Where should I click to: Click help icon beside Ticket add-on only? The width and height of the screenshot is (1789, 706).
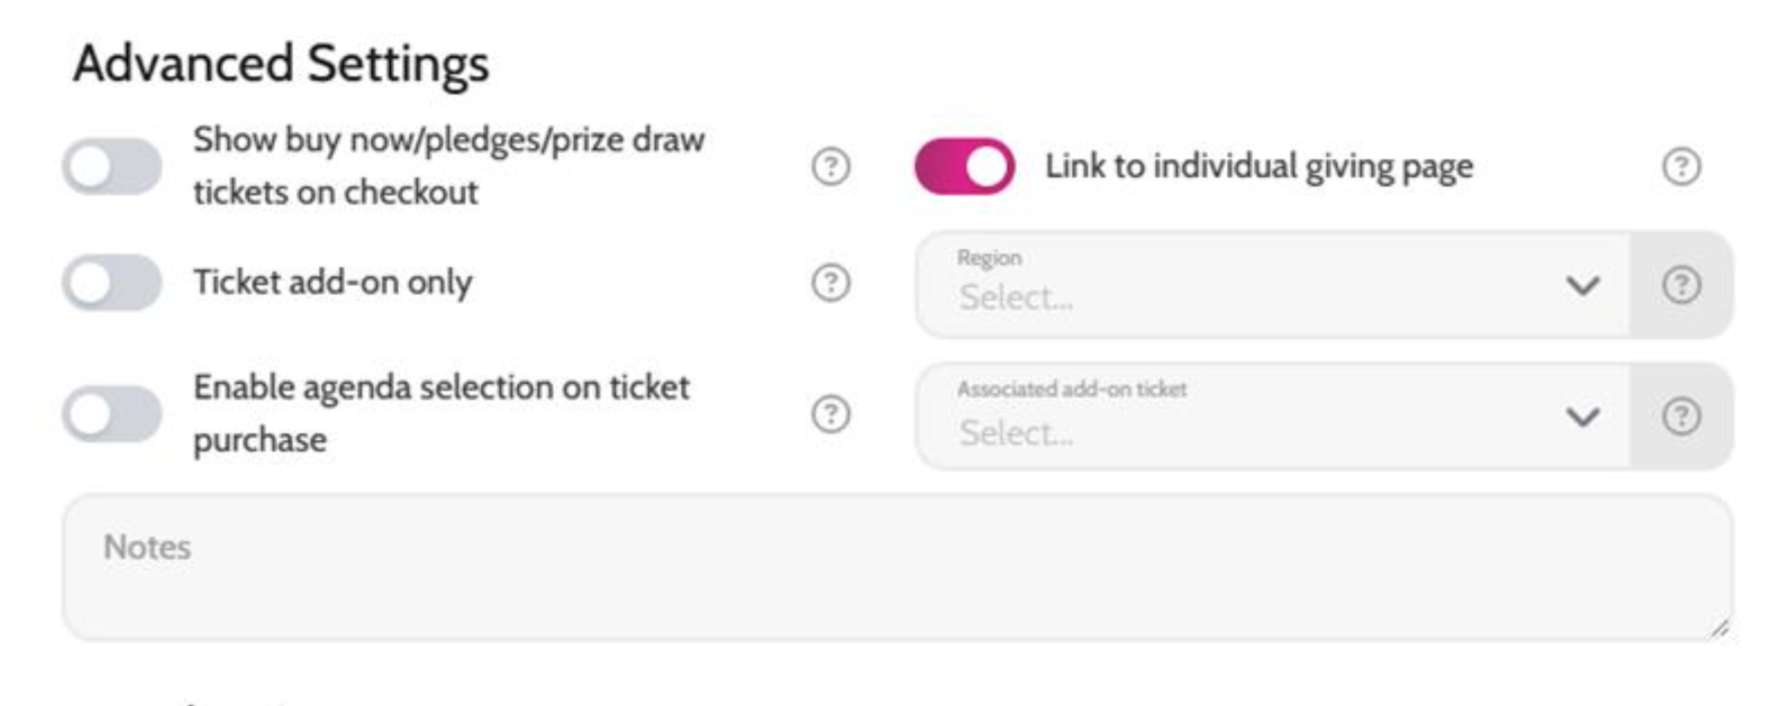(830, 283)
